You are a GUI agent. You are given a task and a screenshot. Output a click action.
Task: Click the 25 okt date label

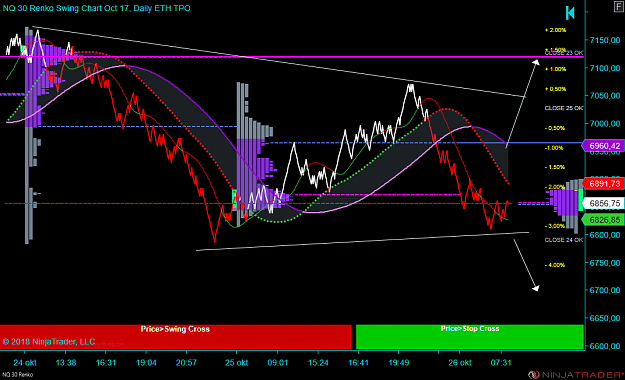[236, 363]
